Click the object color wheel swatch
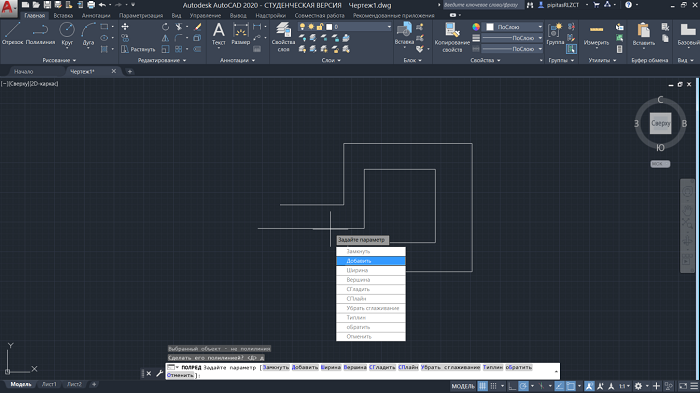The image size is (700, 393). [x=476, y=27]
